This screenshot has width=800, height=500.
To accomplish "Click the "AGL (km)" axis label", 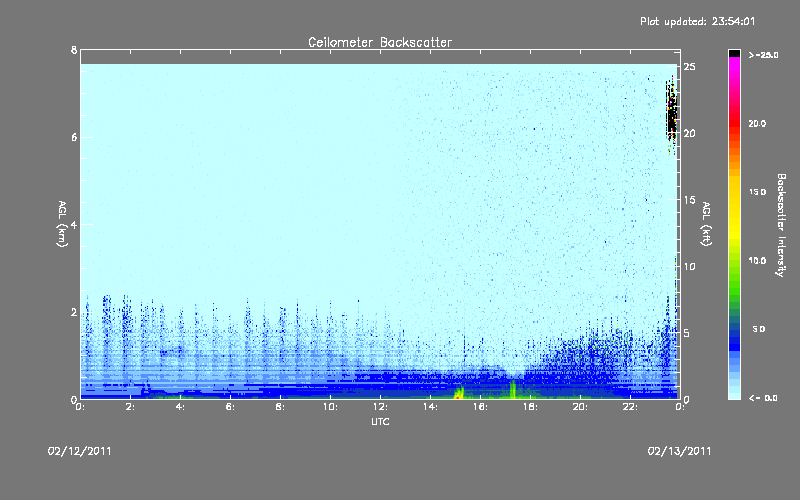I will [62, 224].
